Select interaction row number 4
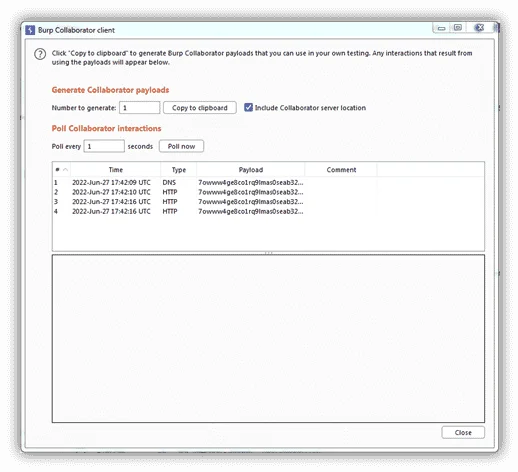 (x=268, y=211)
